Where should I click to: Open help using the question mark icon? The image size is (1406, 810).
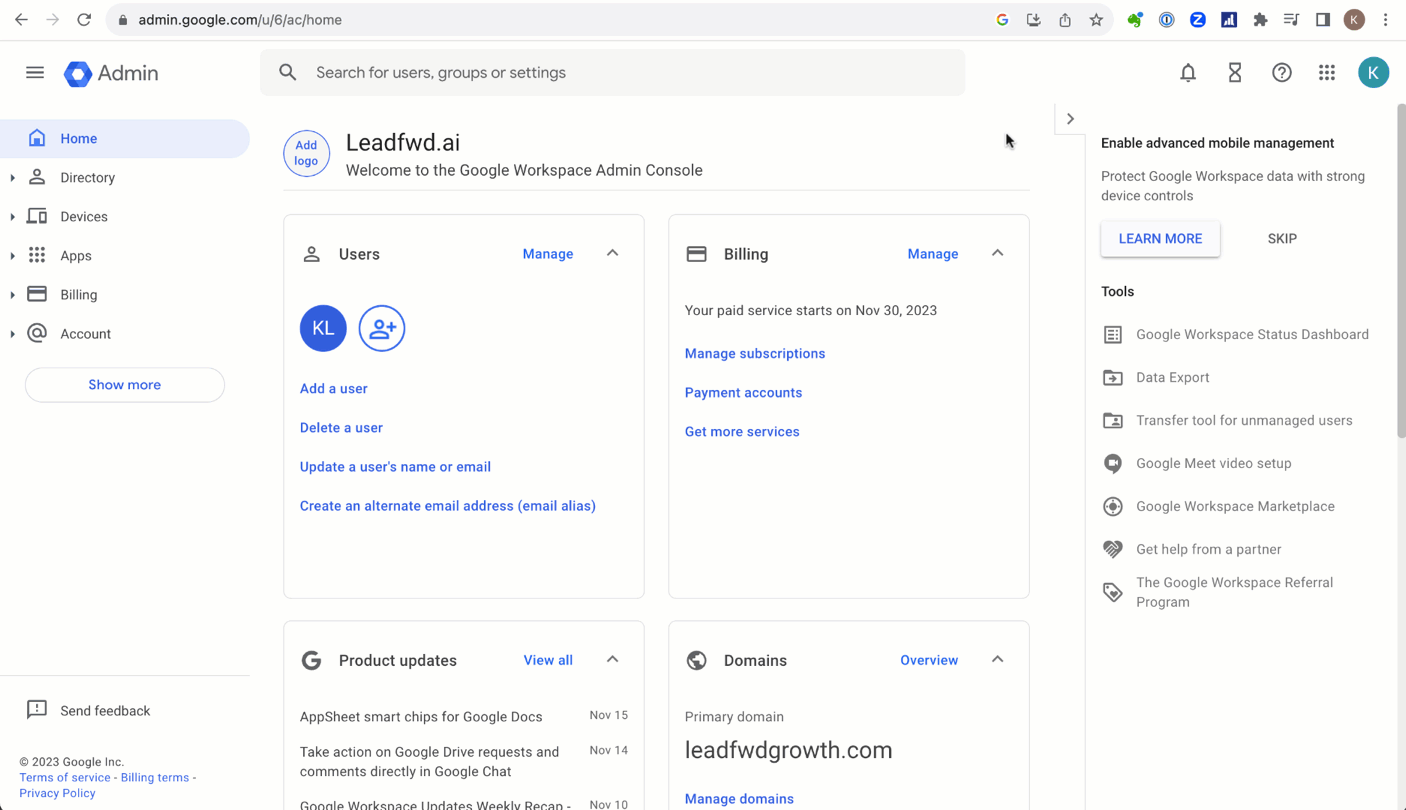(x=1281, y=72)
